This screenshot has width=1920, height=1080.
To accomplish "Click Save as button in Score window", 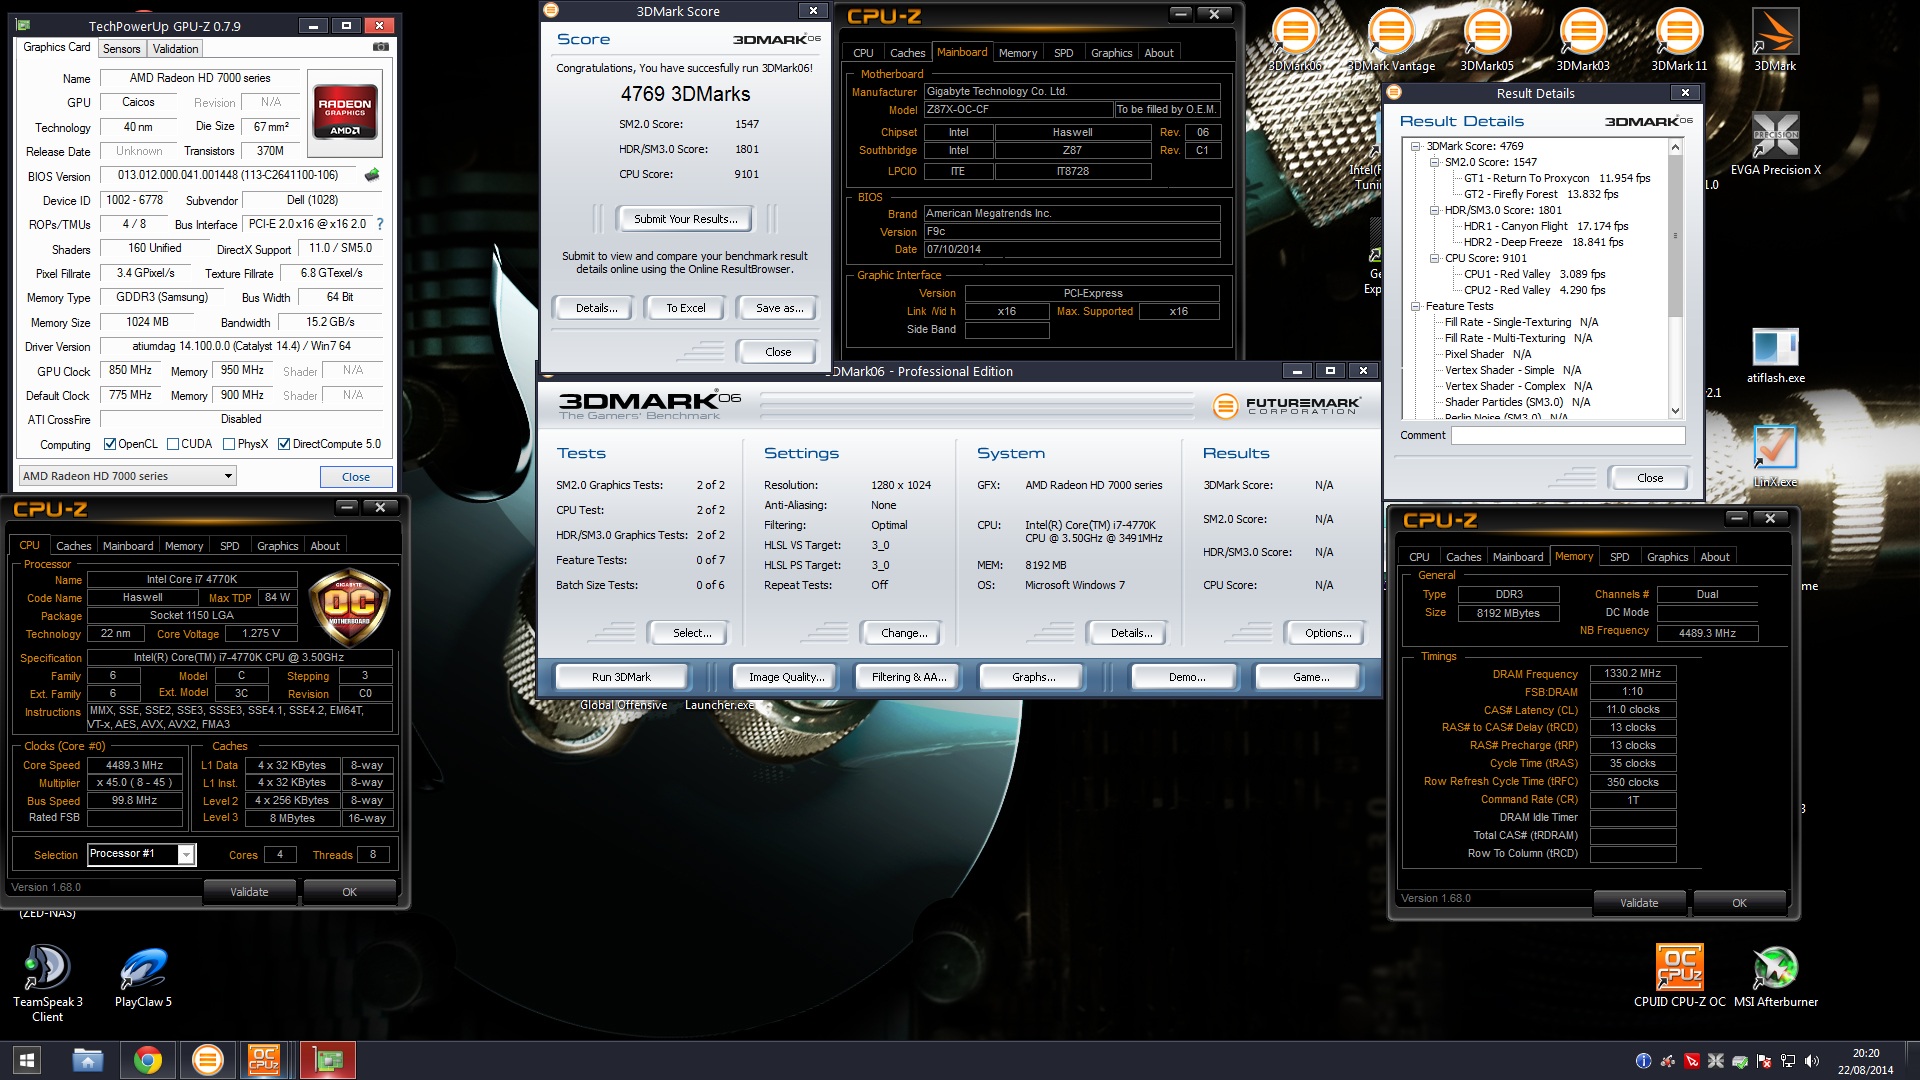I will (x=779, y=308).
